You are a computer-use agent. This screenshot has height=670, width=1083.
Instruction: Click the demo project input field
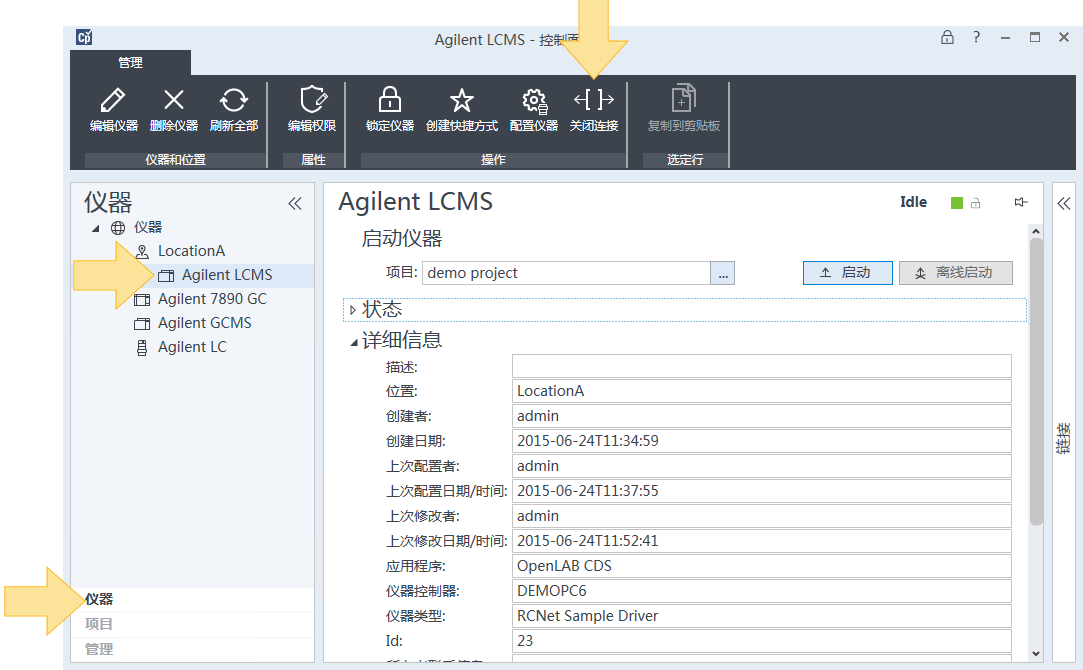pyautogui.click(x=566, y=273)
